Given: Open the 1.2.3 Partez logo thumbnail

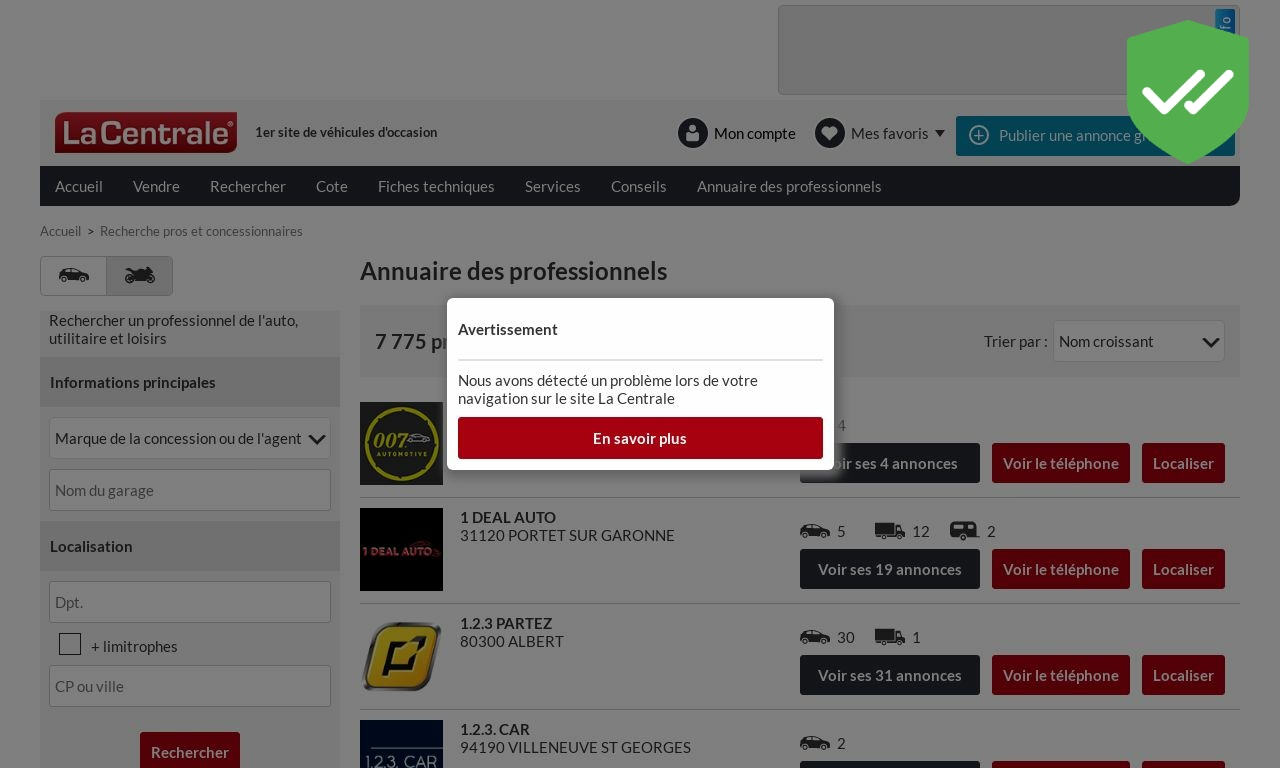Looking at the screenshot, I should 401,655.
